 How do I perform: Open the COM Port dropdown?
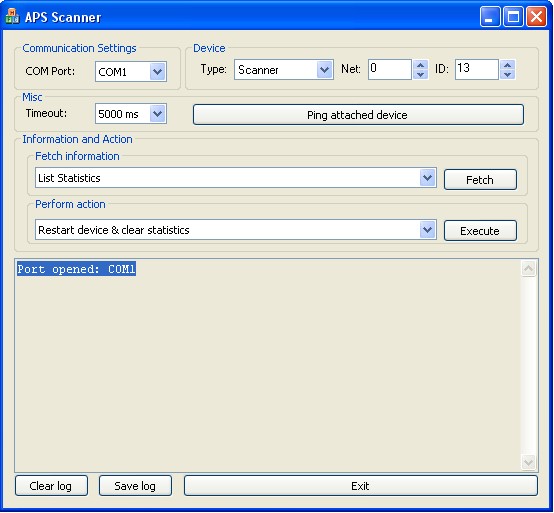click(158, 72)
